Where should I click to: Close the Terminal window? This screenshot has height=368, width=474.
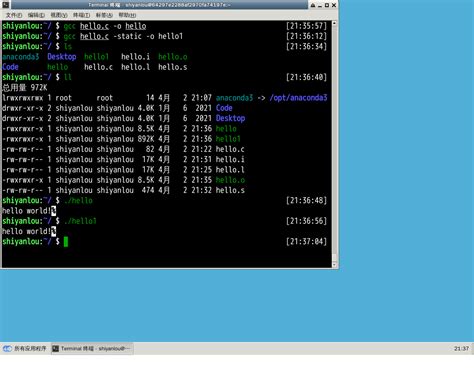[334, 5]
